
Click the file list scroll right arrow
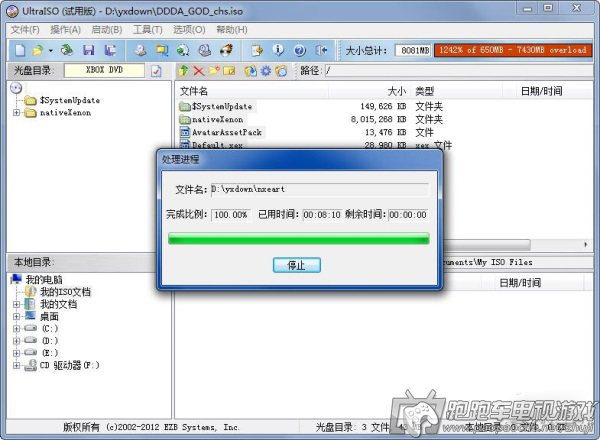pyautogui.click(x=586, y=244)
